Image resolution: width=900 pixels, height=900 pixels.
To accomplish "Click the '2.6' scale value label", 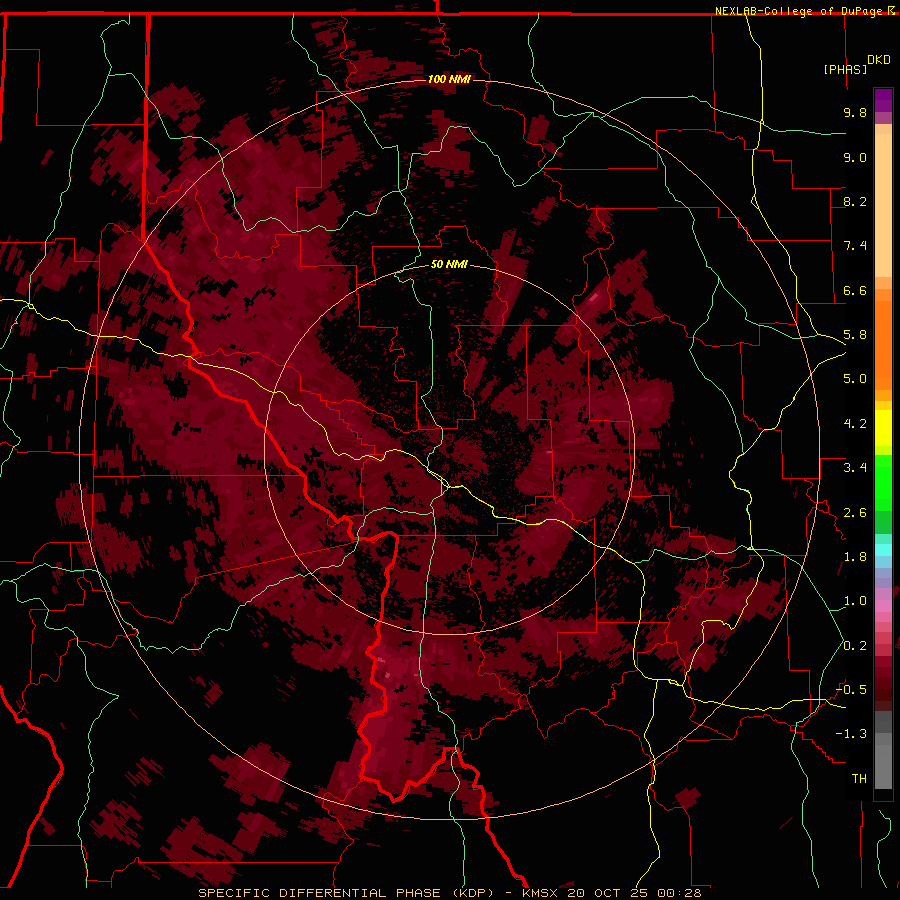I will 855,513.
